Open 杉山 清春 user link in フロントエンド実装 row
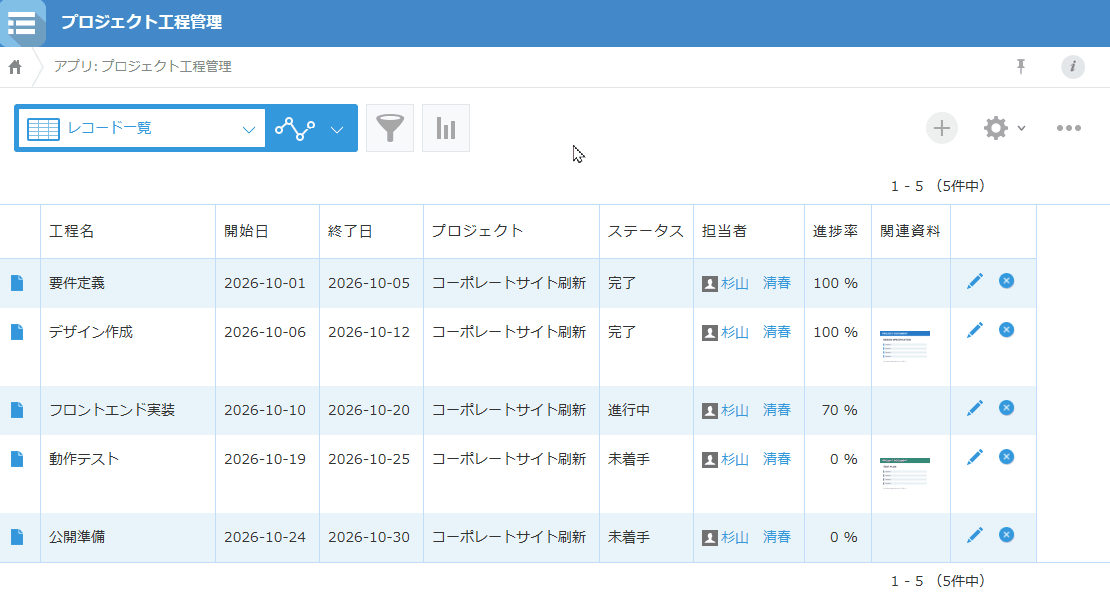 (x=755, y=410)
